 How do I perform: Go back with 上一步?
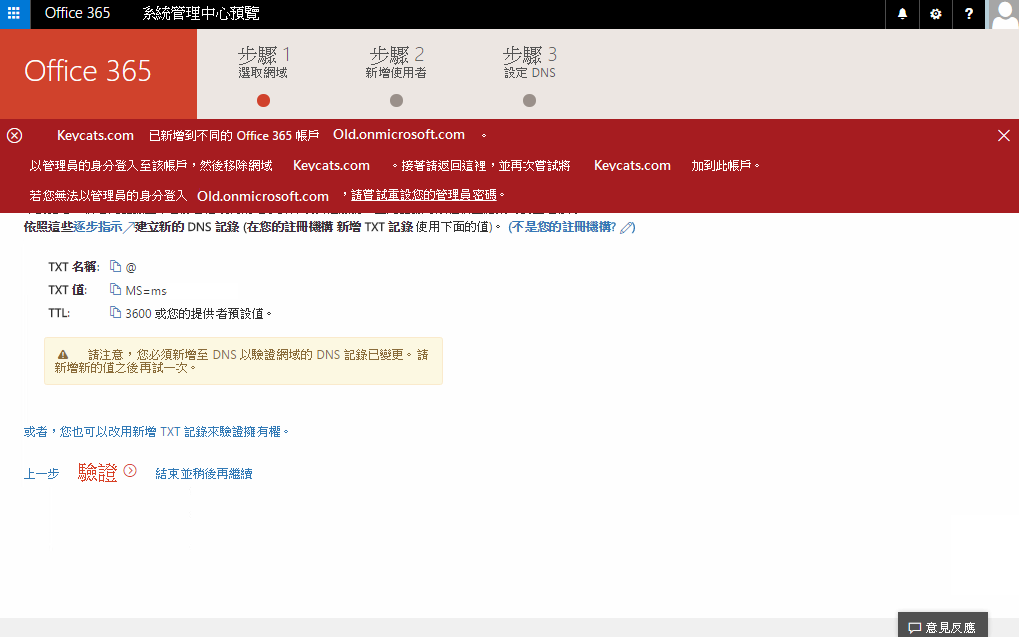[x=42, y=474]
